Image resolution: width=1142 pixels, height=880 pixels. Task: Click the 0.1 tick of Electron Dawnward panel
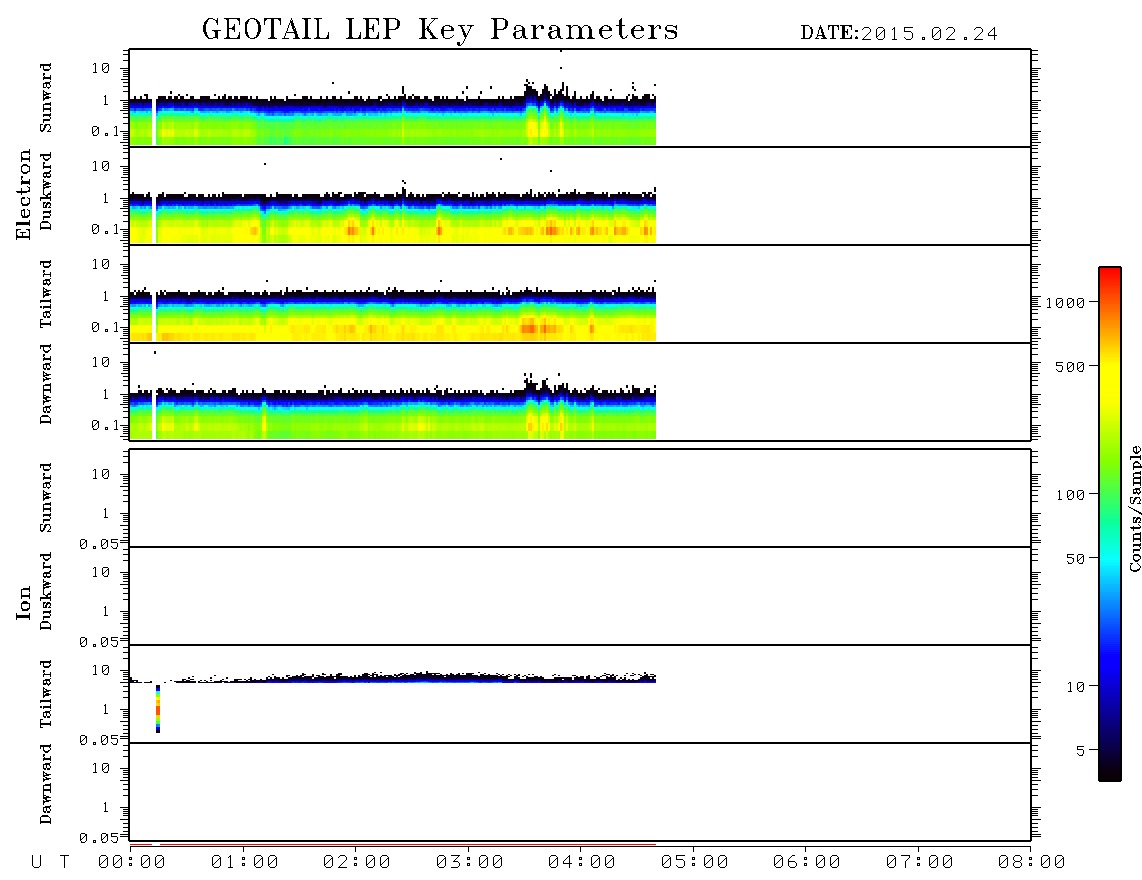click(104, 425)
